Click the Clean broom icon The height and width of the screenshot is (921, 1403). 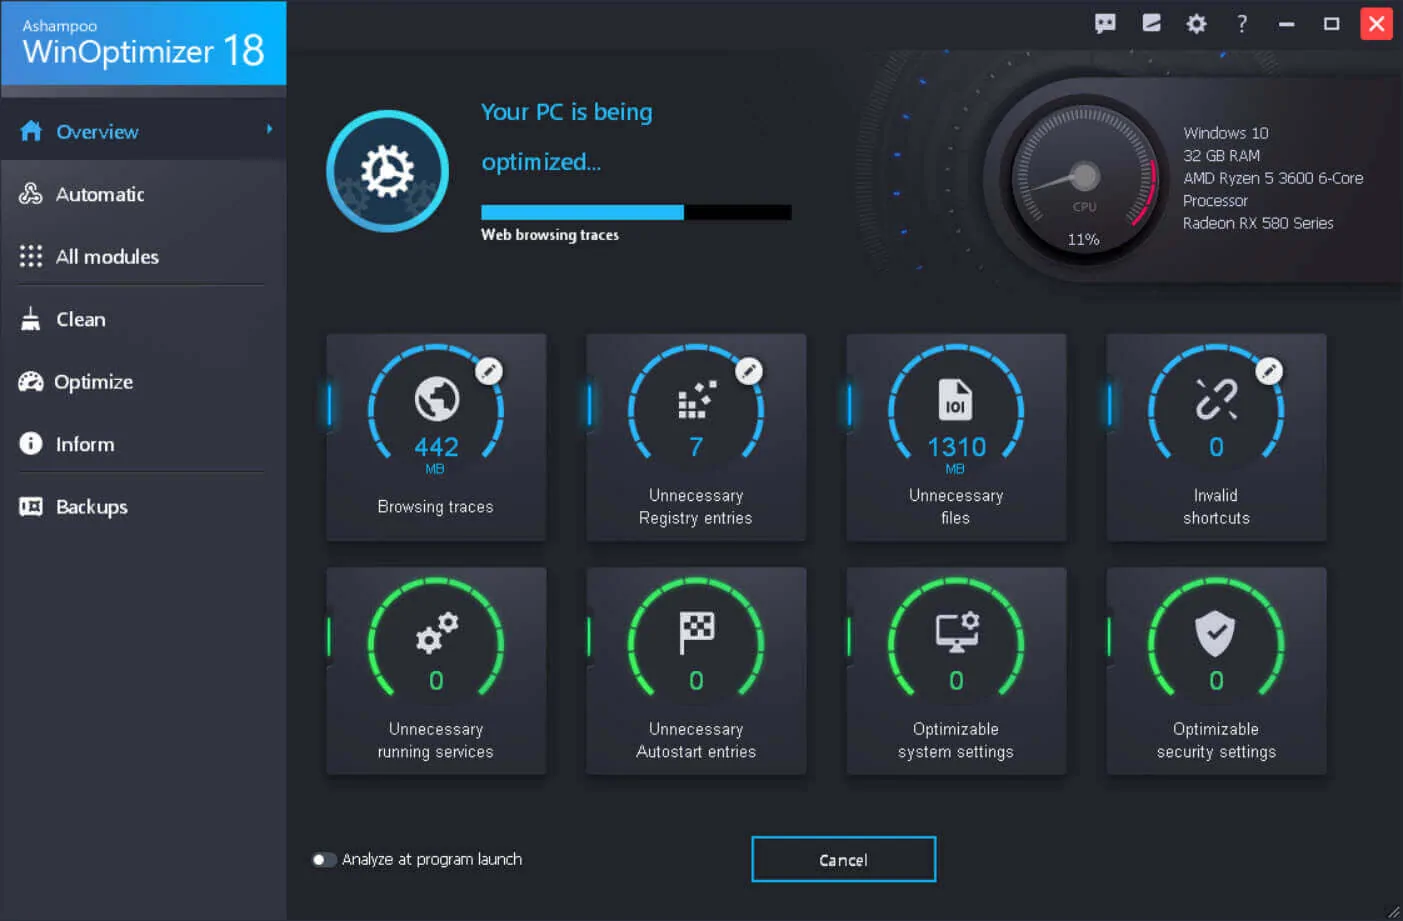(x=31, y=319)
